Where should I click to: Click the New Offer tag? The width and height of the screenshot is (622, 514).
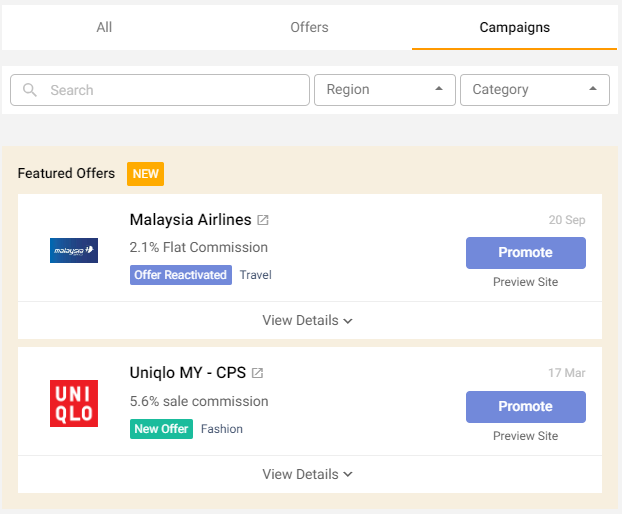click(161, 429)
